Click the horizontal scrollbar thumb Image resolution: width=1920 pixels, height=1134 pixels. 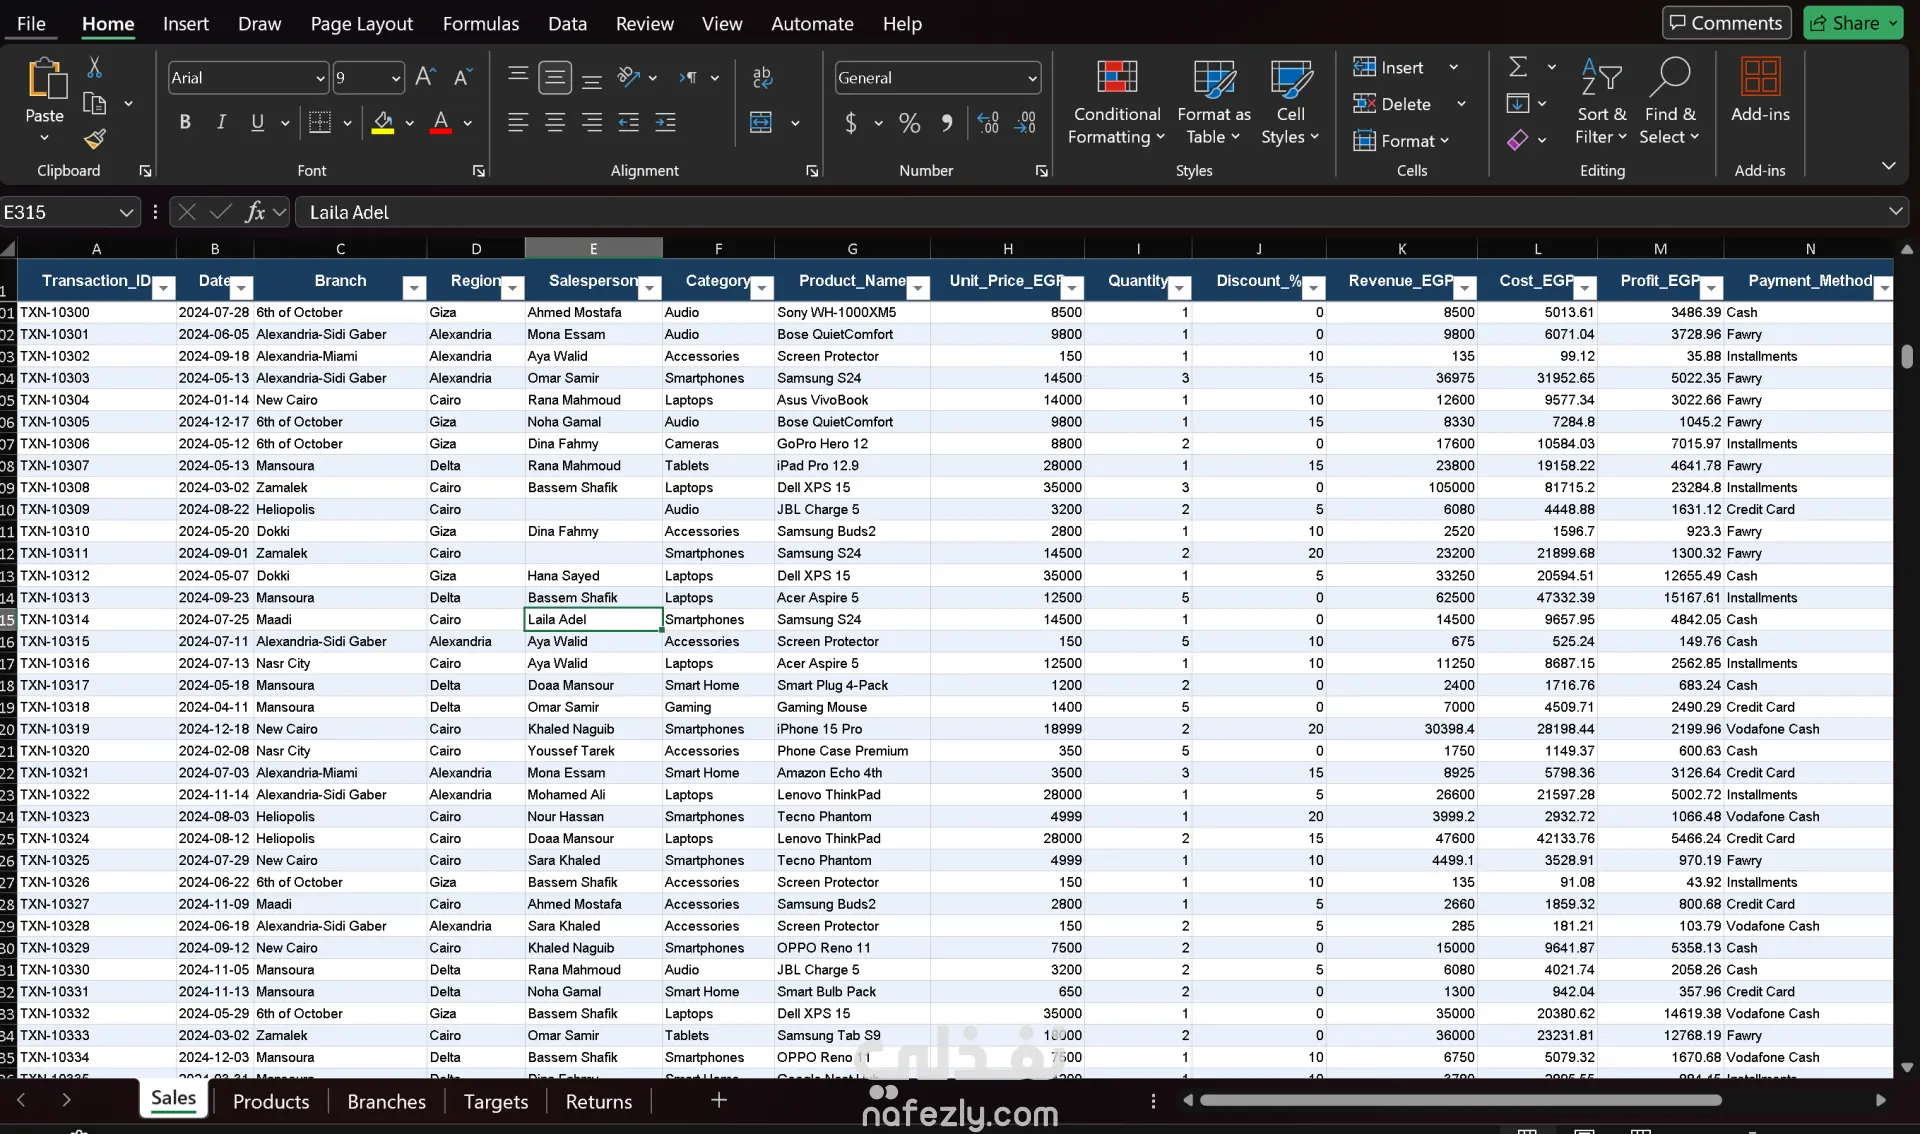coord(1460,1100)
